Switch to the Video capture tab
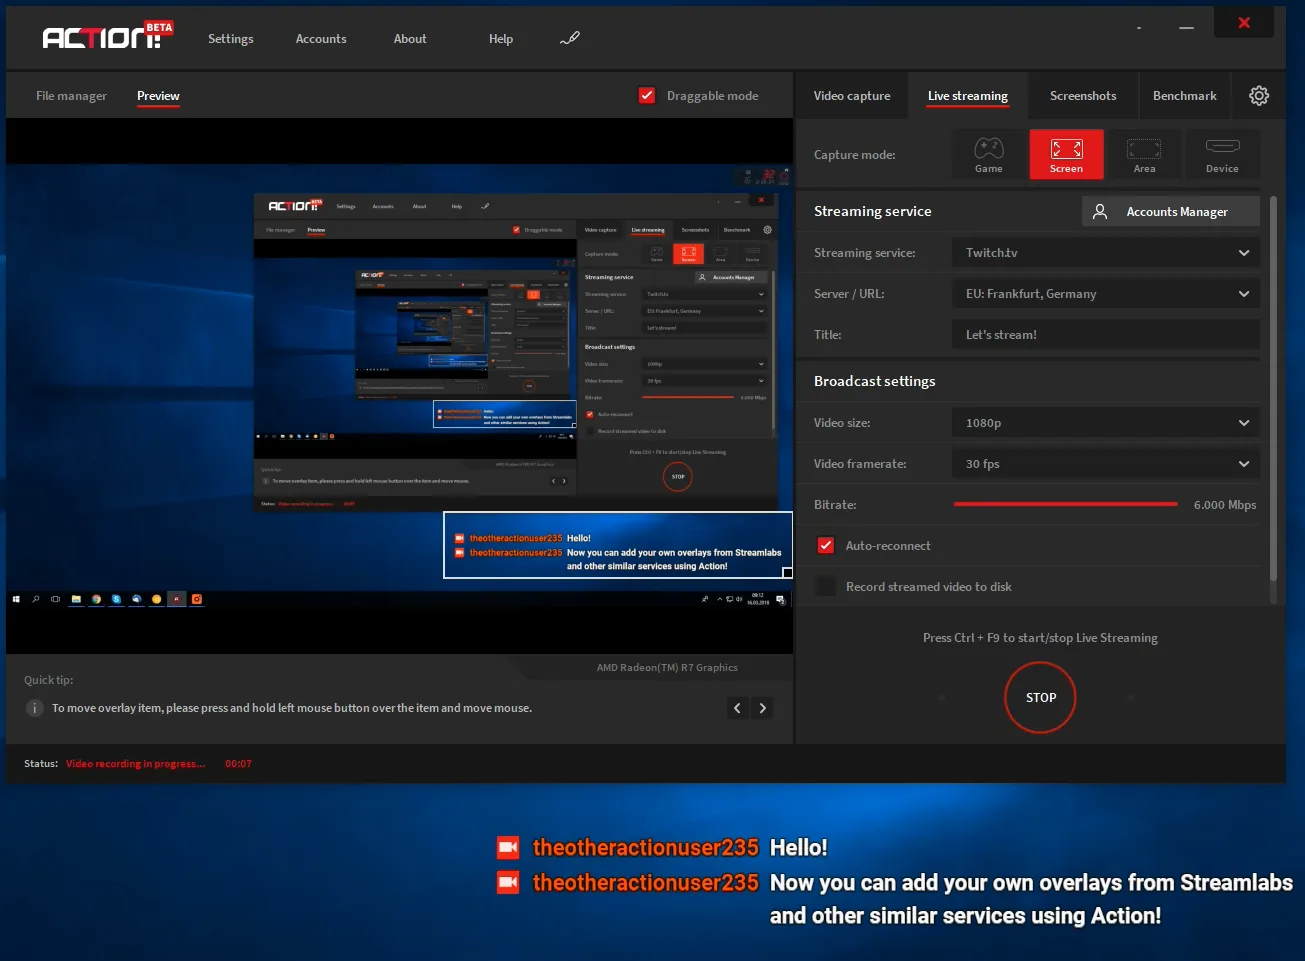This screenshot has height=961, width=1305. tap(852, 96)
